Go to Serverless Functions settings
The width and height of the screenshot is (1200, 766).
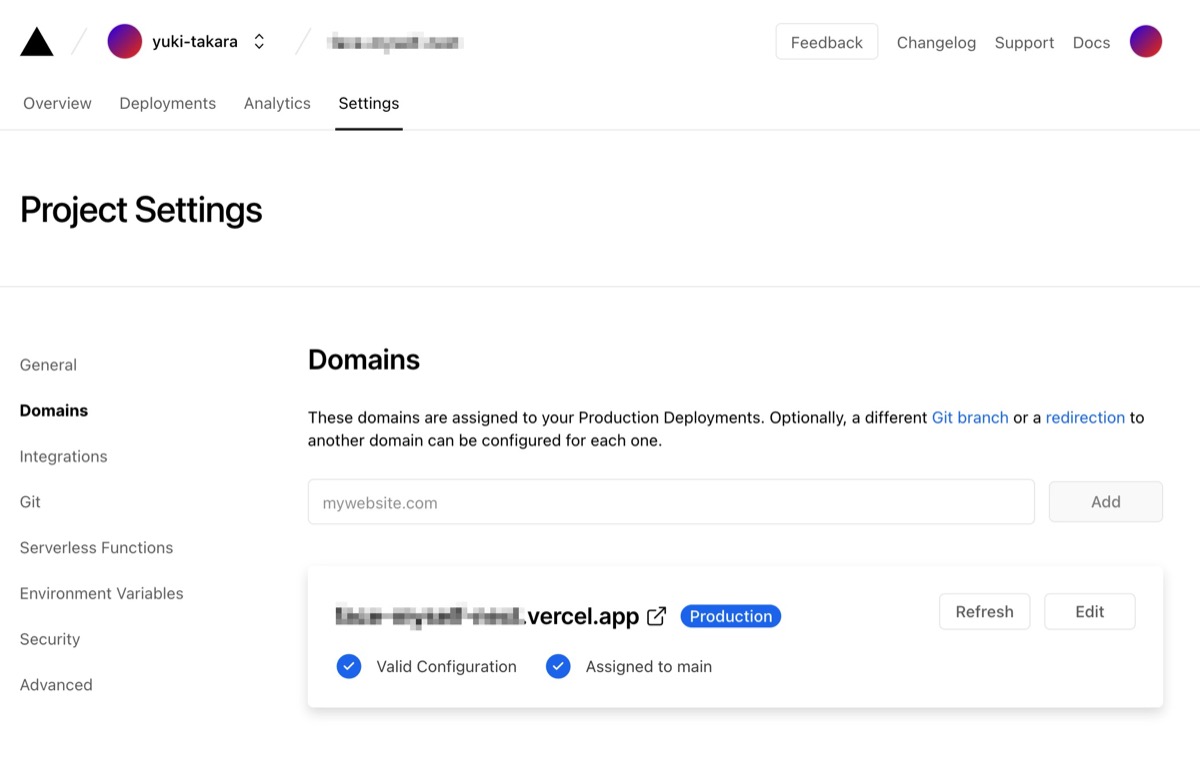(x=96, y=547)
